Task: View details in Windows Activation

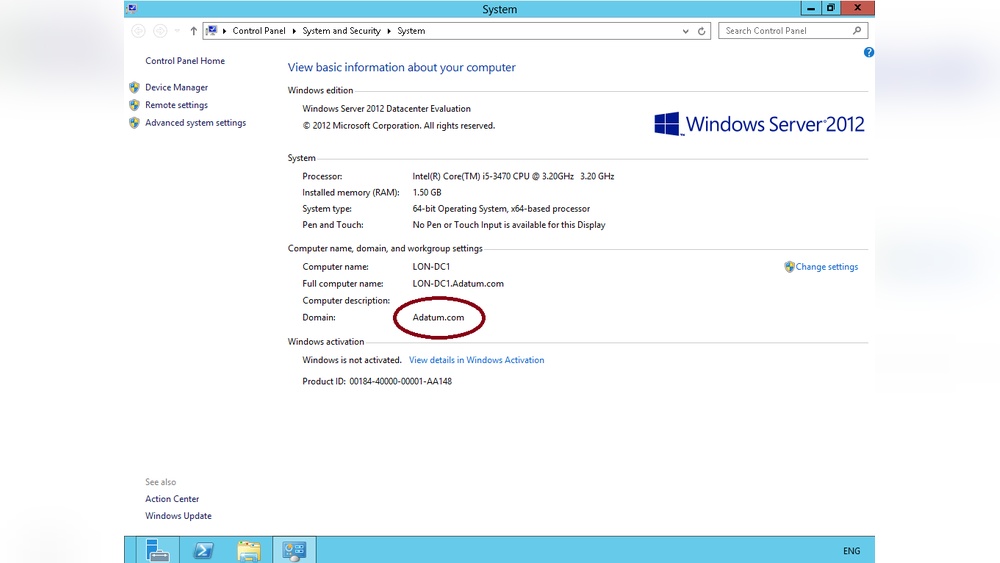Action: point(476,360)
